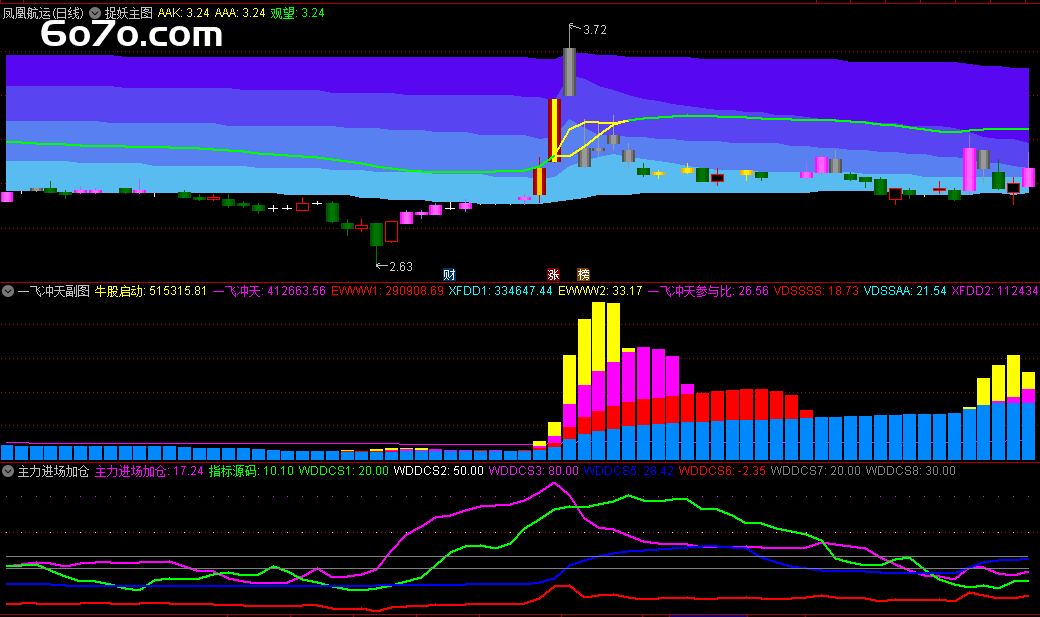This screenshot has height=617, width=1040.
Task: Click the 2.63 low price label
Action: coord(401,267)
